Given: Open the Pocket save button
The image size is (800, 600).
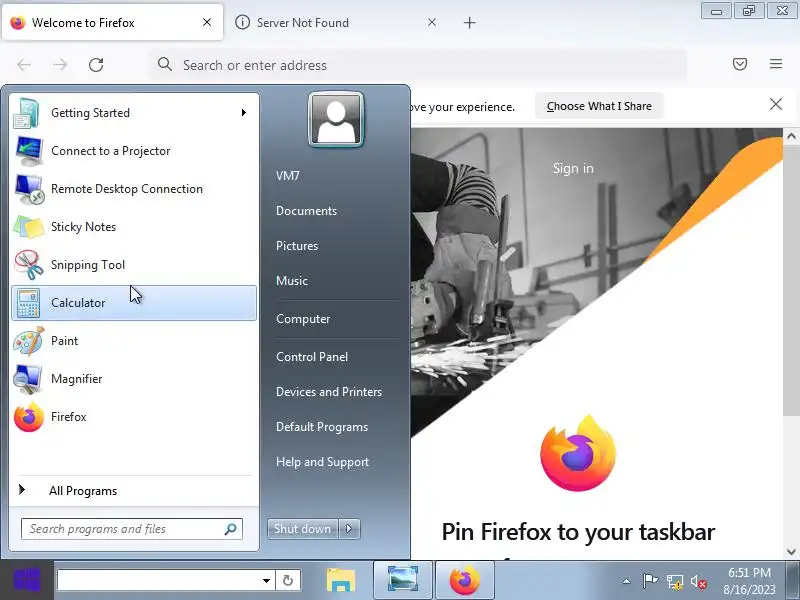Looking at the screenshot, I should click(740, 64).
